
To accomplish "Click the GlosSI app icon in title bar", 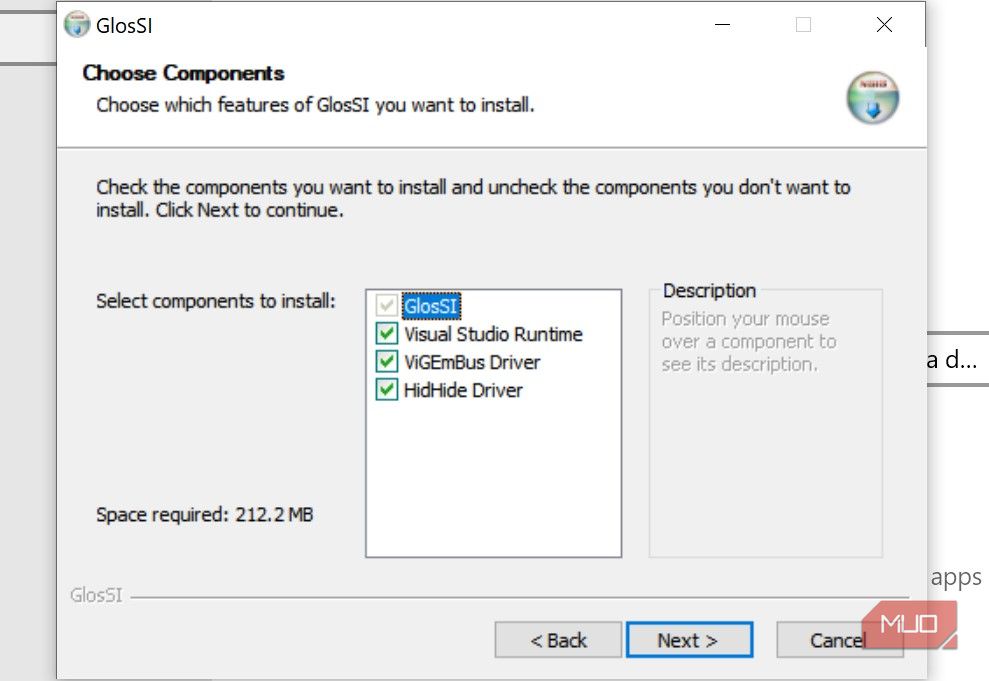I will pyautogui.click(x=76, y=25).
